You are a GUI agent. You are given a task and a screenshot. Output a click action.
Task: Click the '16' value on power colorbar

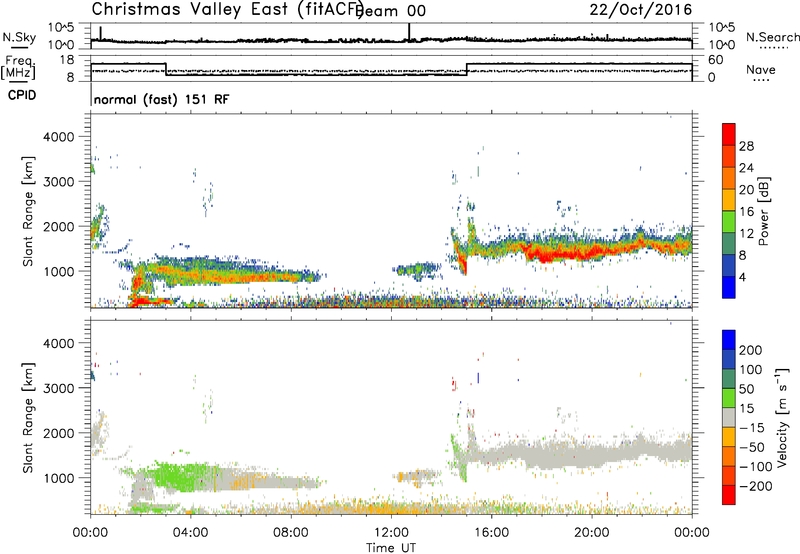pos(746,212)
